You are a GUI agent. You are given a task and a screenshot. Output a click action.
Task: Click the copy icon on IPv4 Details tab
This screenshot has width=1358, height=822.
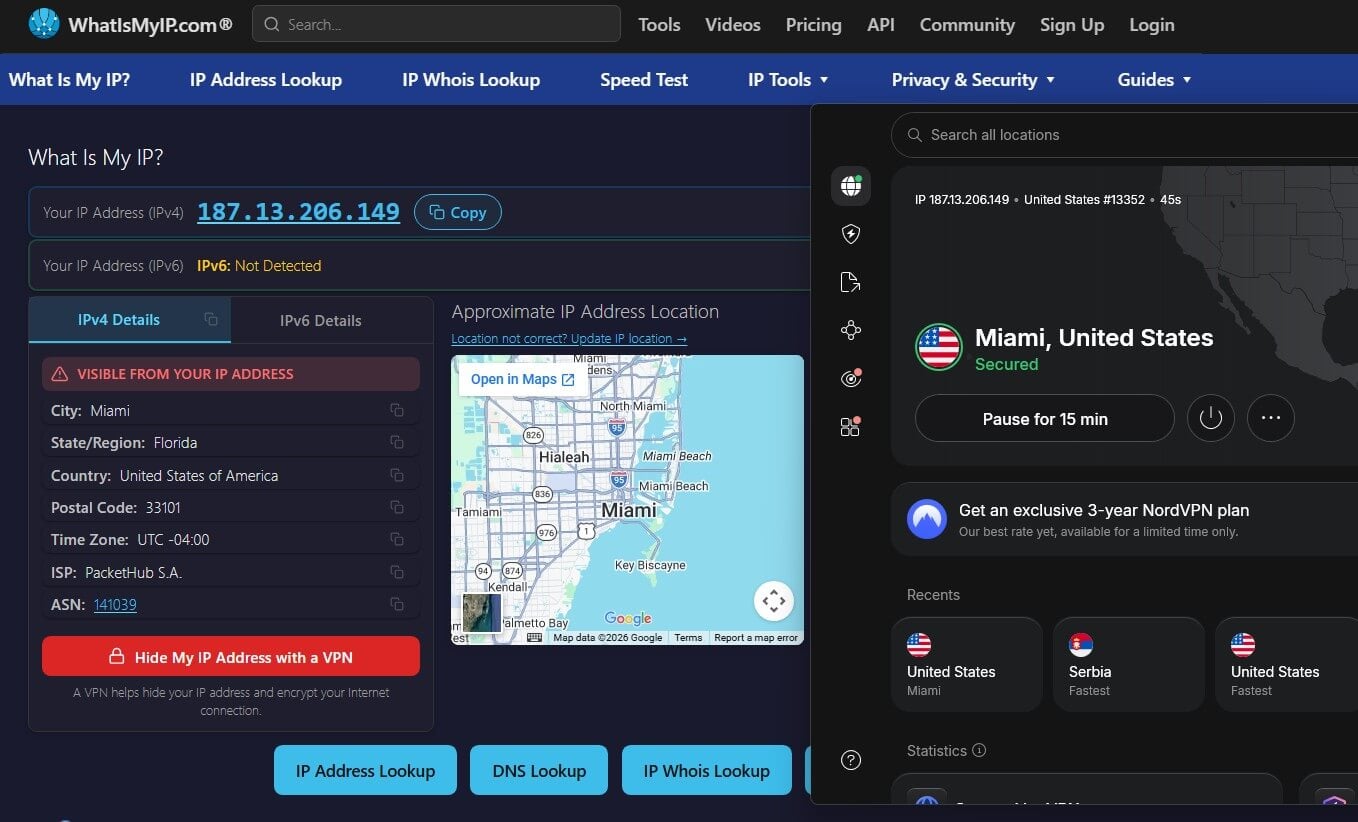210,320
